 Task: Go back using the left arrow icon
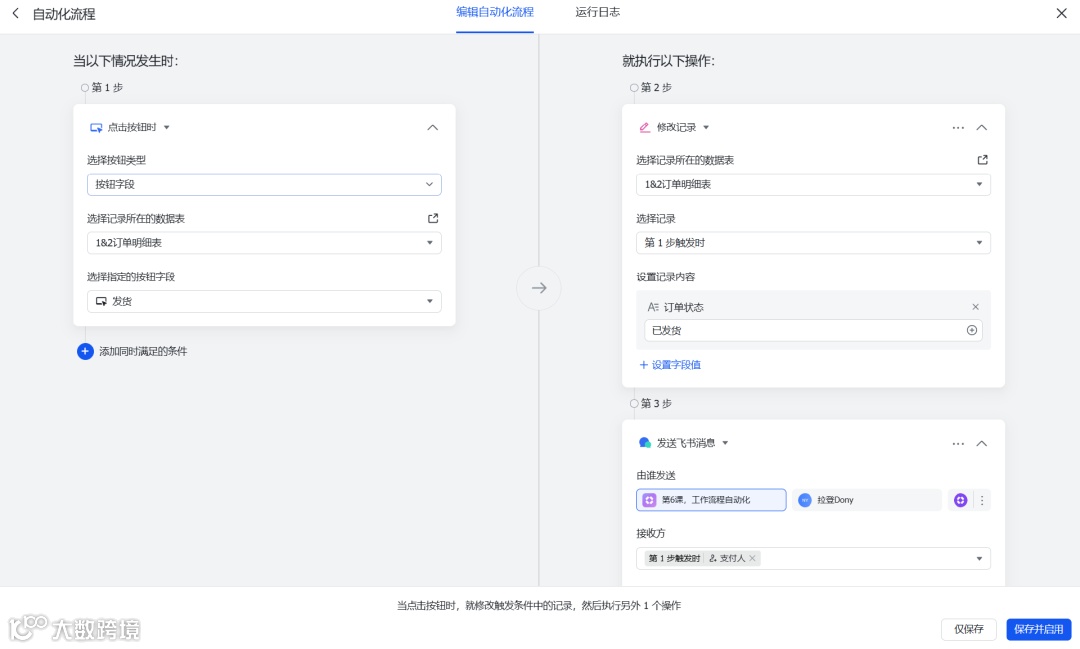tap(15, 13)
